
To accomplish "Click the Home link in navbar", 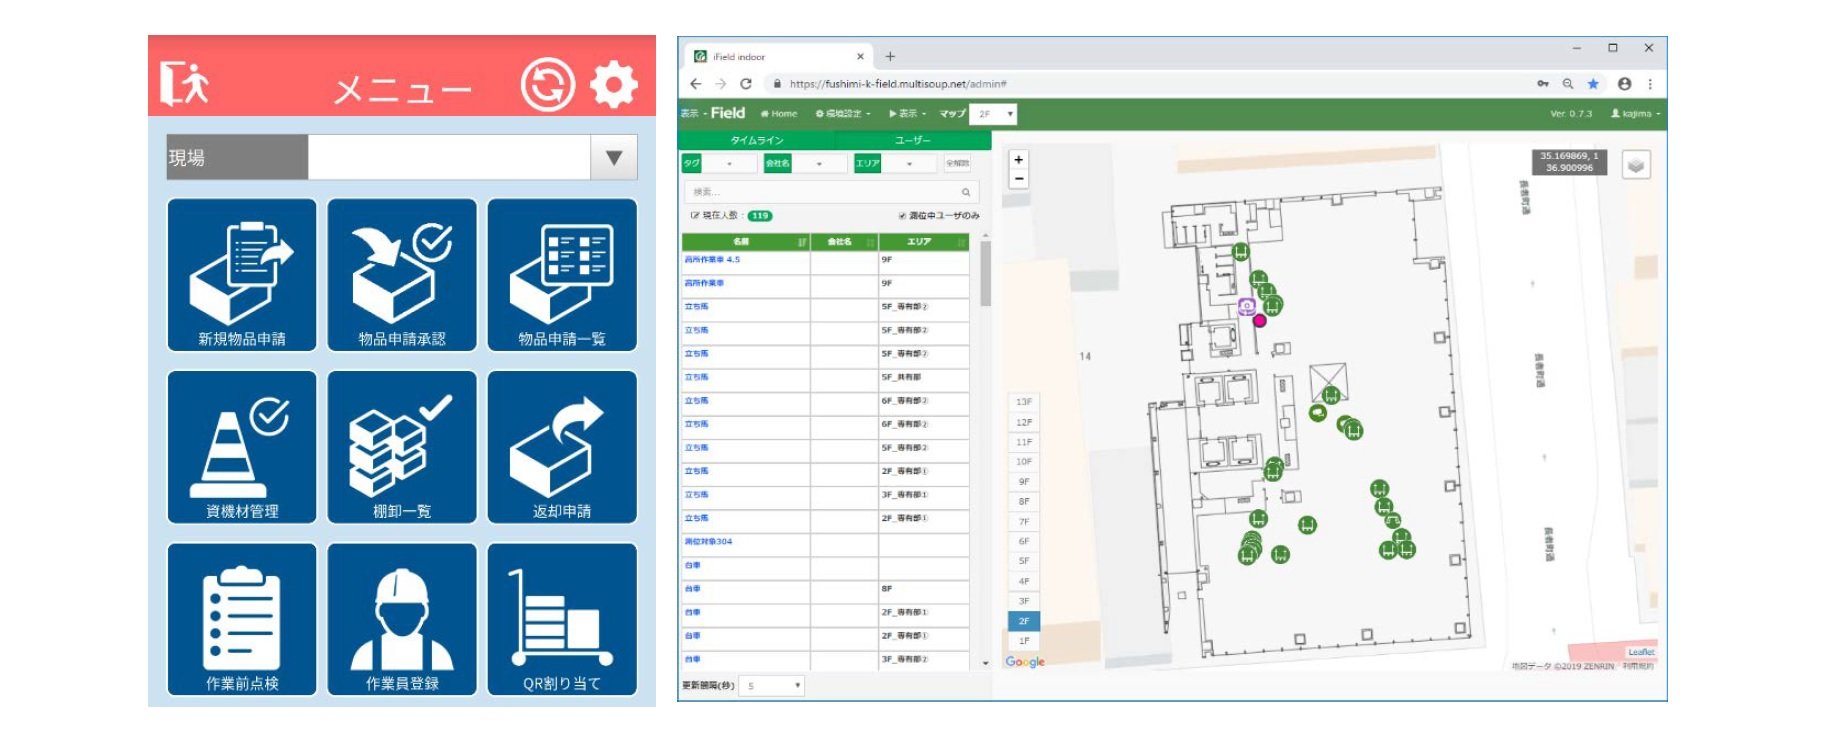I will [779, 114].
